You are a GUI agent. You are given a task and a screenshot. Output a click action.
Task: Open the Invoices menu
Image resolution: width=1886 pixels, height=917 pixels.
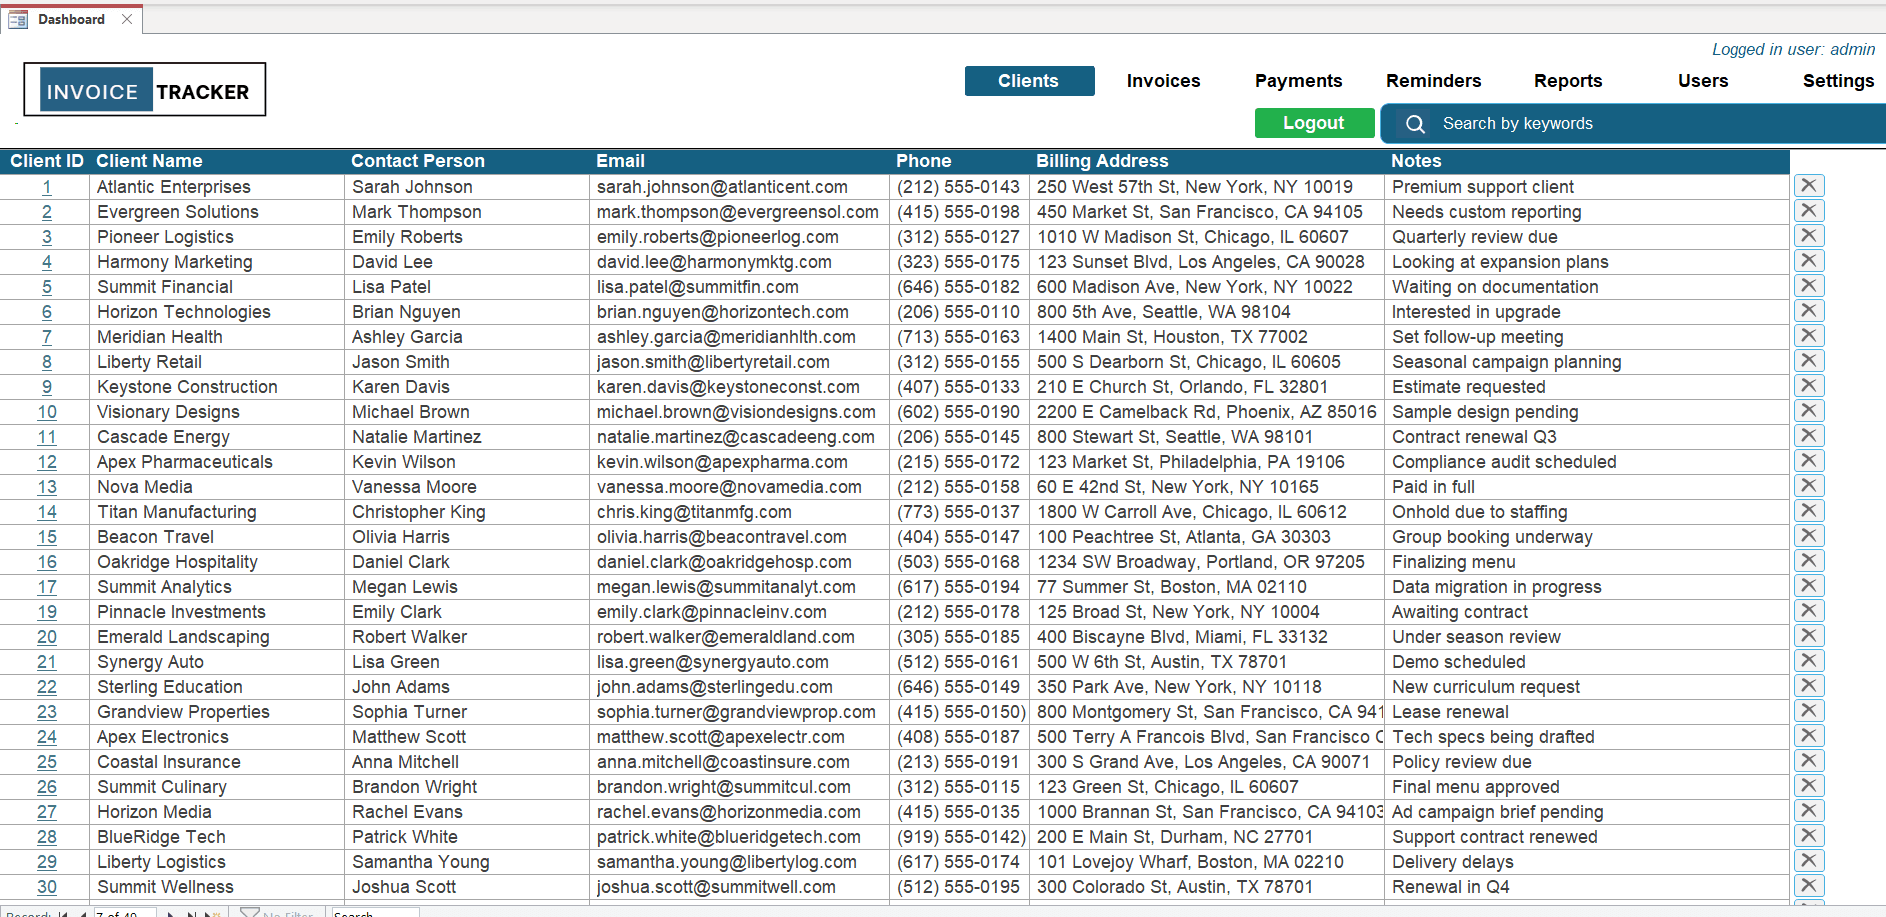pos(1163,81)
